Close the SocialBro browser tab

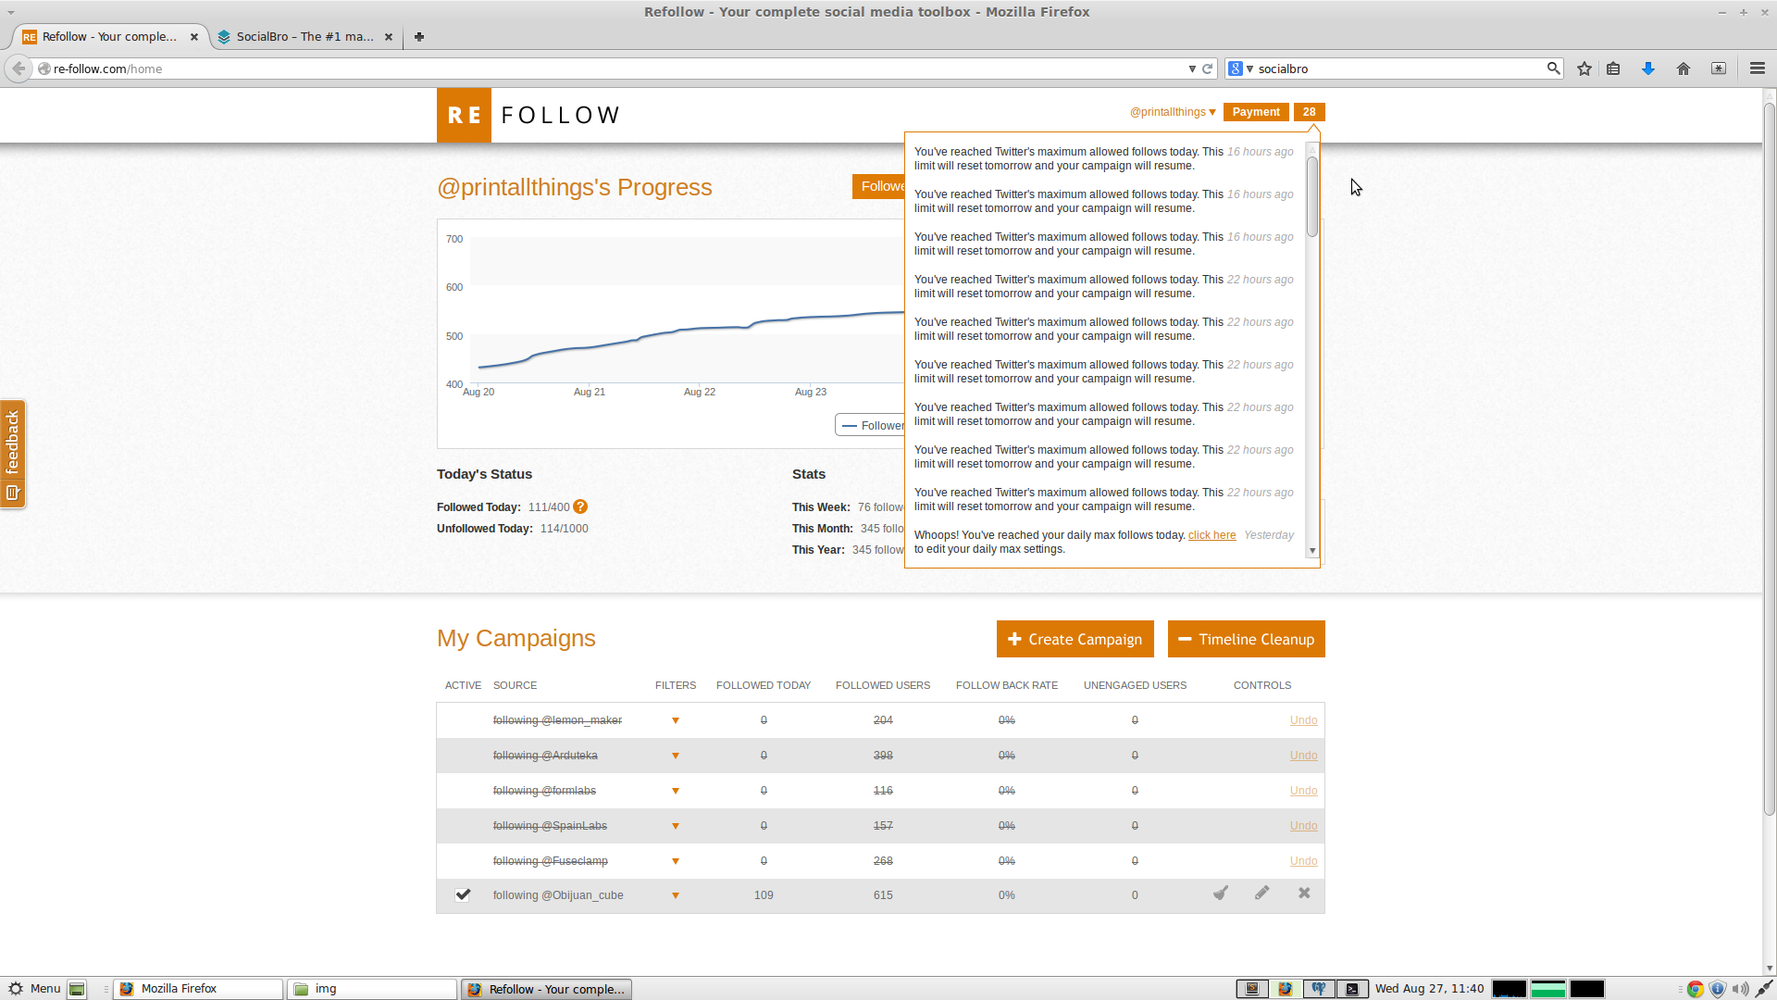(x=388, y=37)
